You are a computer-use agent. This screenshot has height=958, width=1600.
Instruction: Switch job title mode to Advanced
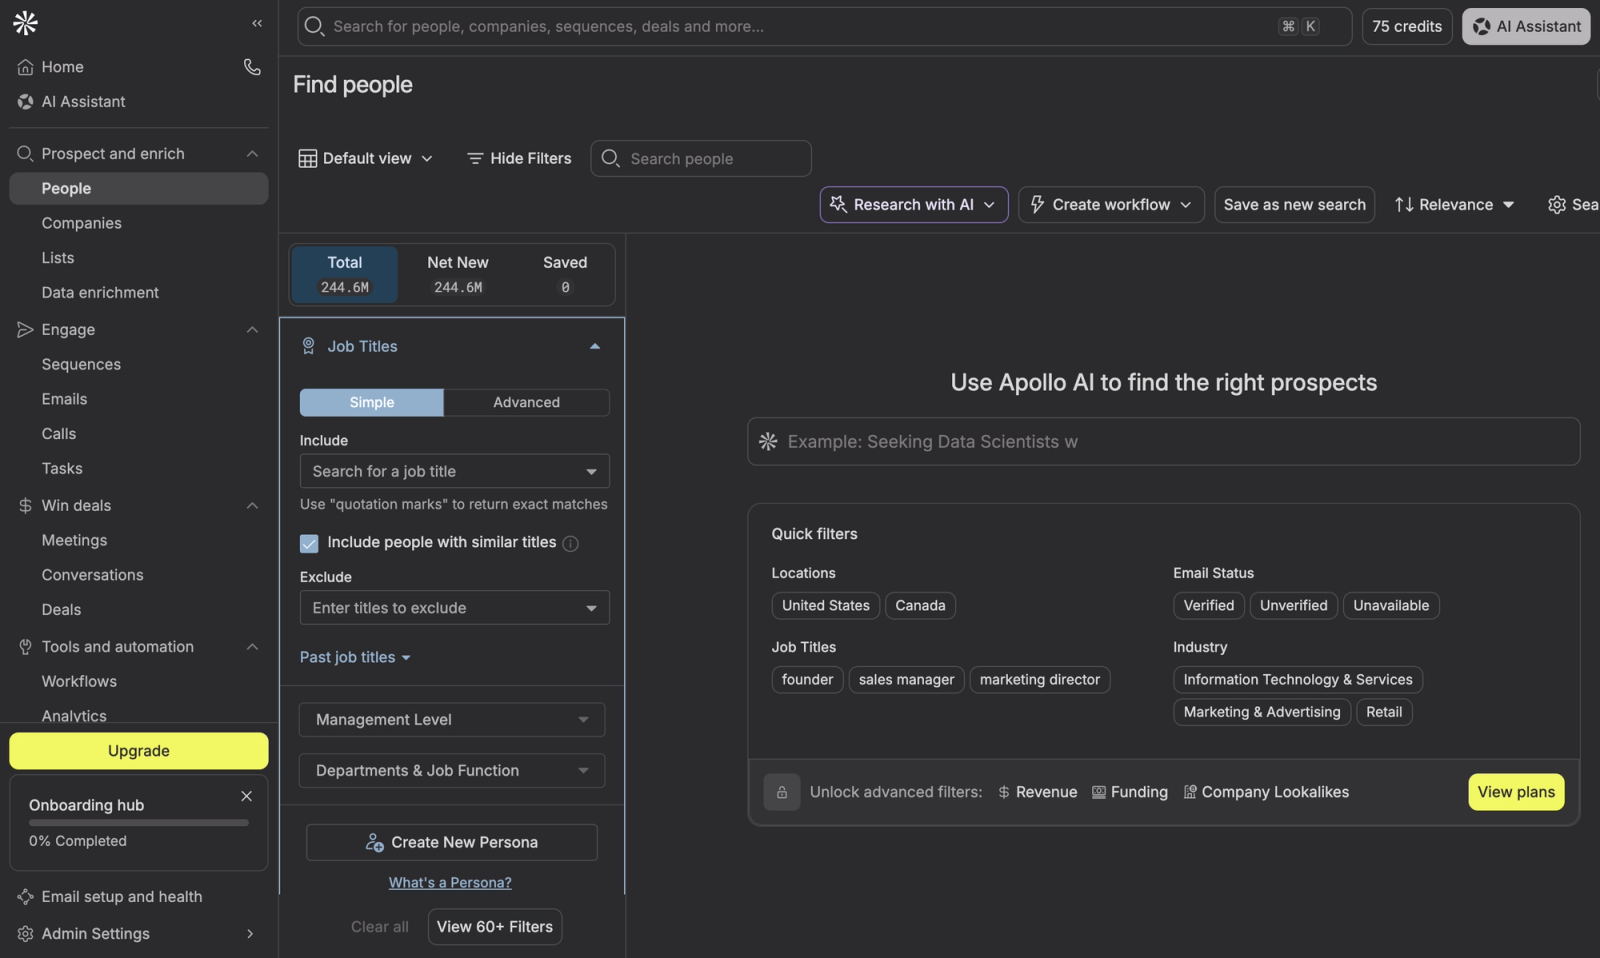(527, 402)
